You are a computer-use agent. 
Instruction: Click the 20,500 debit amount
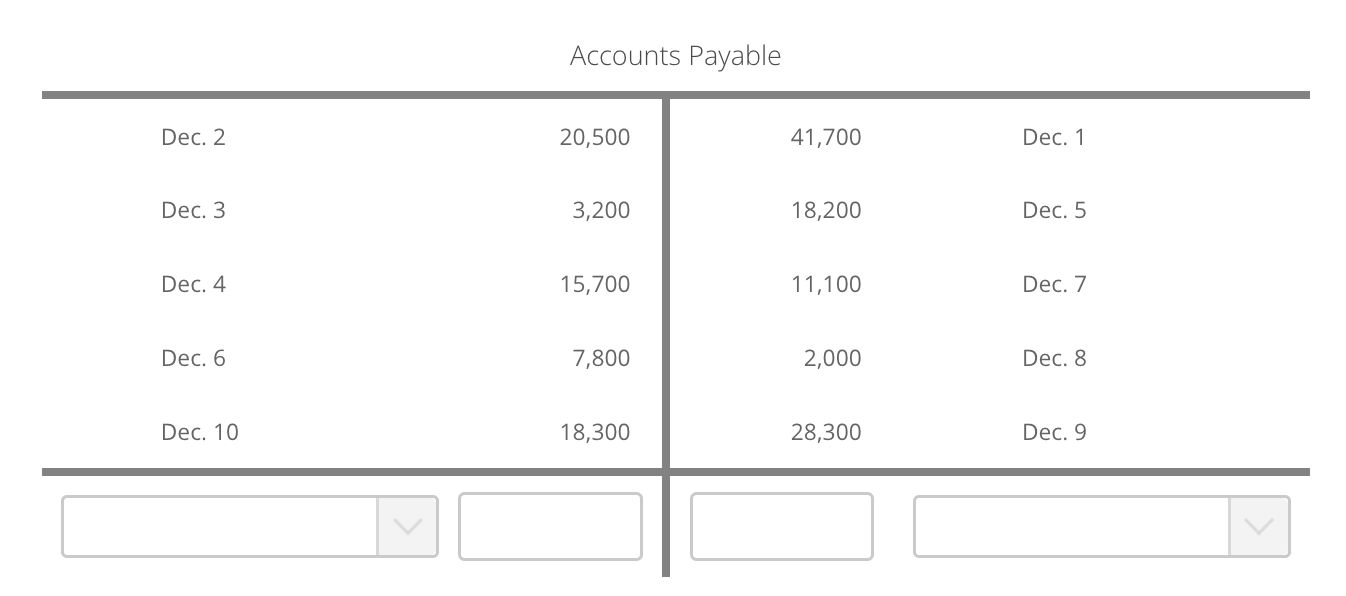594,137
